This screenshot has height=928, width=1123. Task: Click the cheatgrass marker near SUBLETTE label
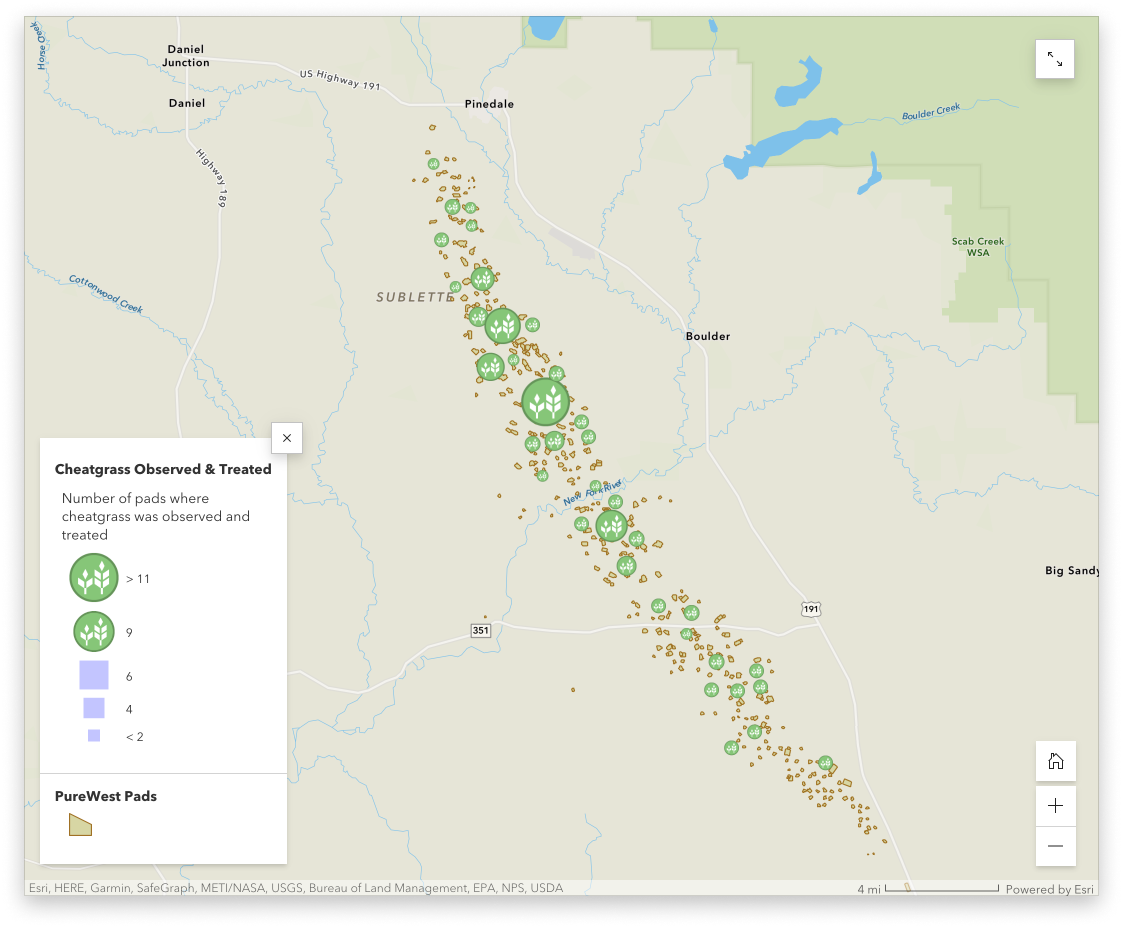click(x=455, y=286)
